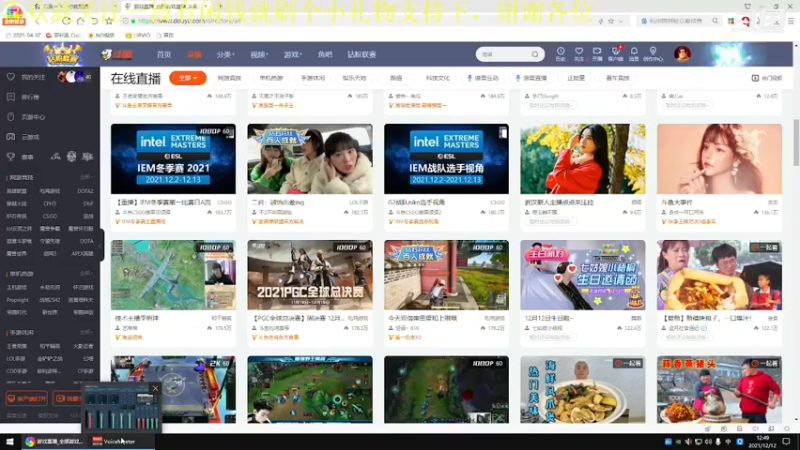This screenshot has width=800, height=450.
Task: Open the airplane map game stream thumbnail
Action: click(x=173, y=275)
